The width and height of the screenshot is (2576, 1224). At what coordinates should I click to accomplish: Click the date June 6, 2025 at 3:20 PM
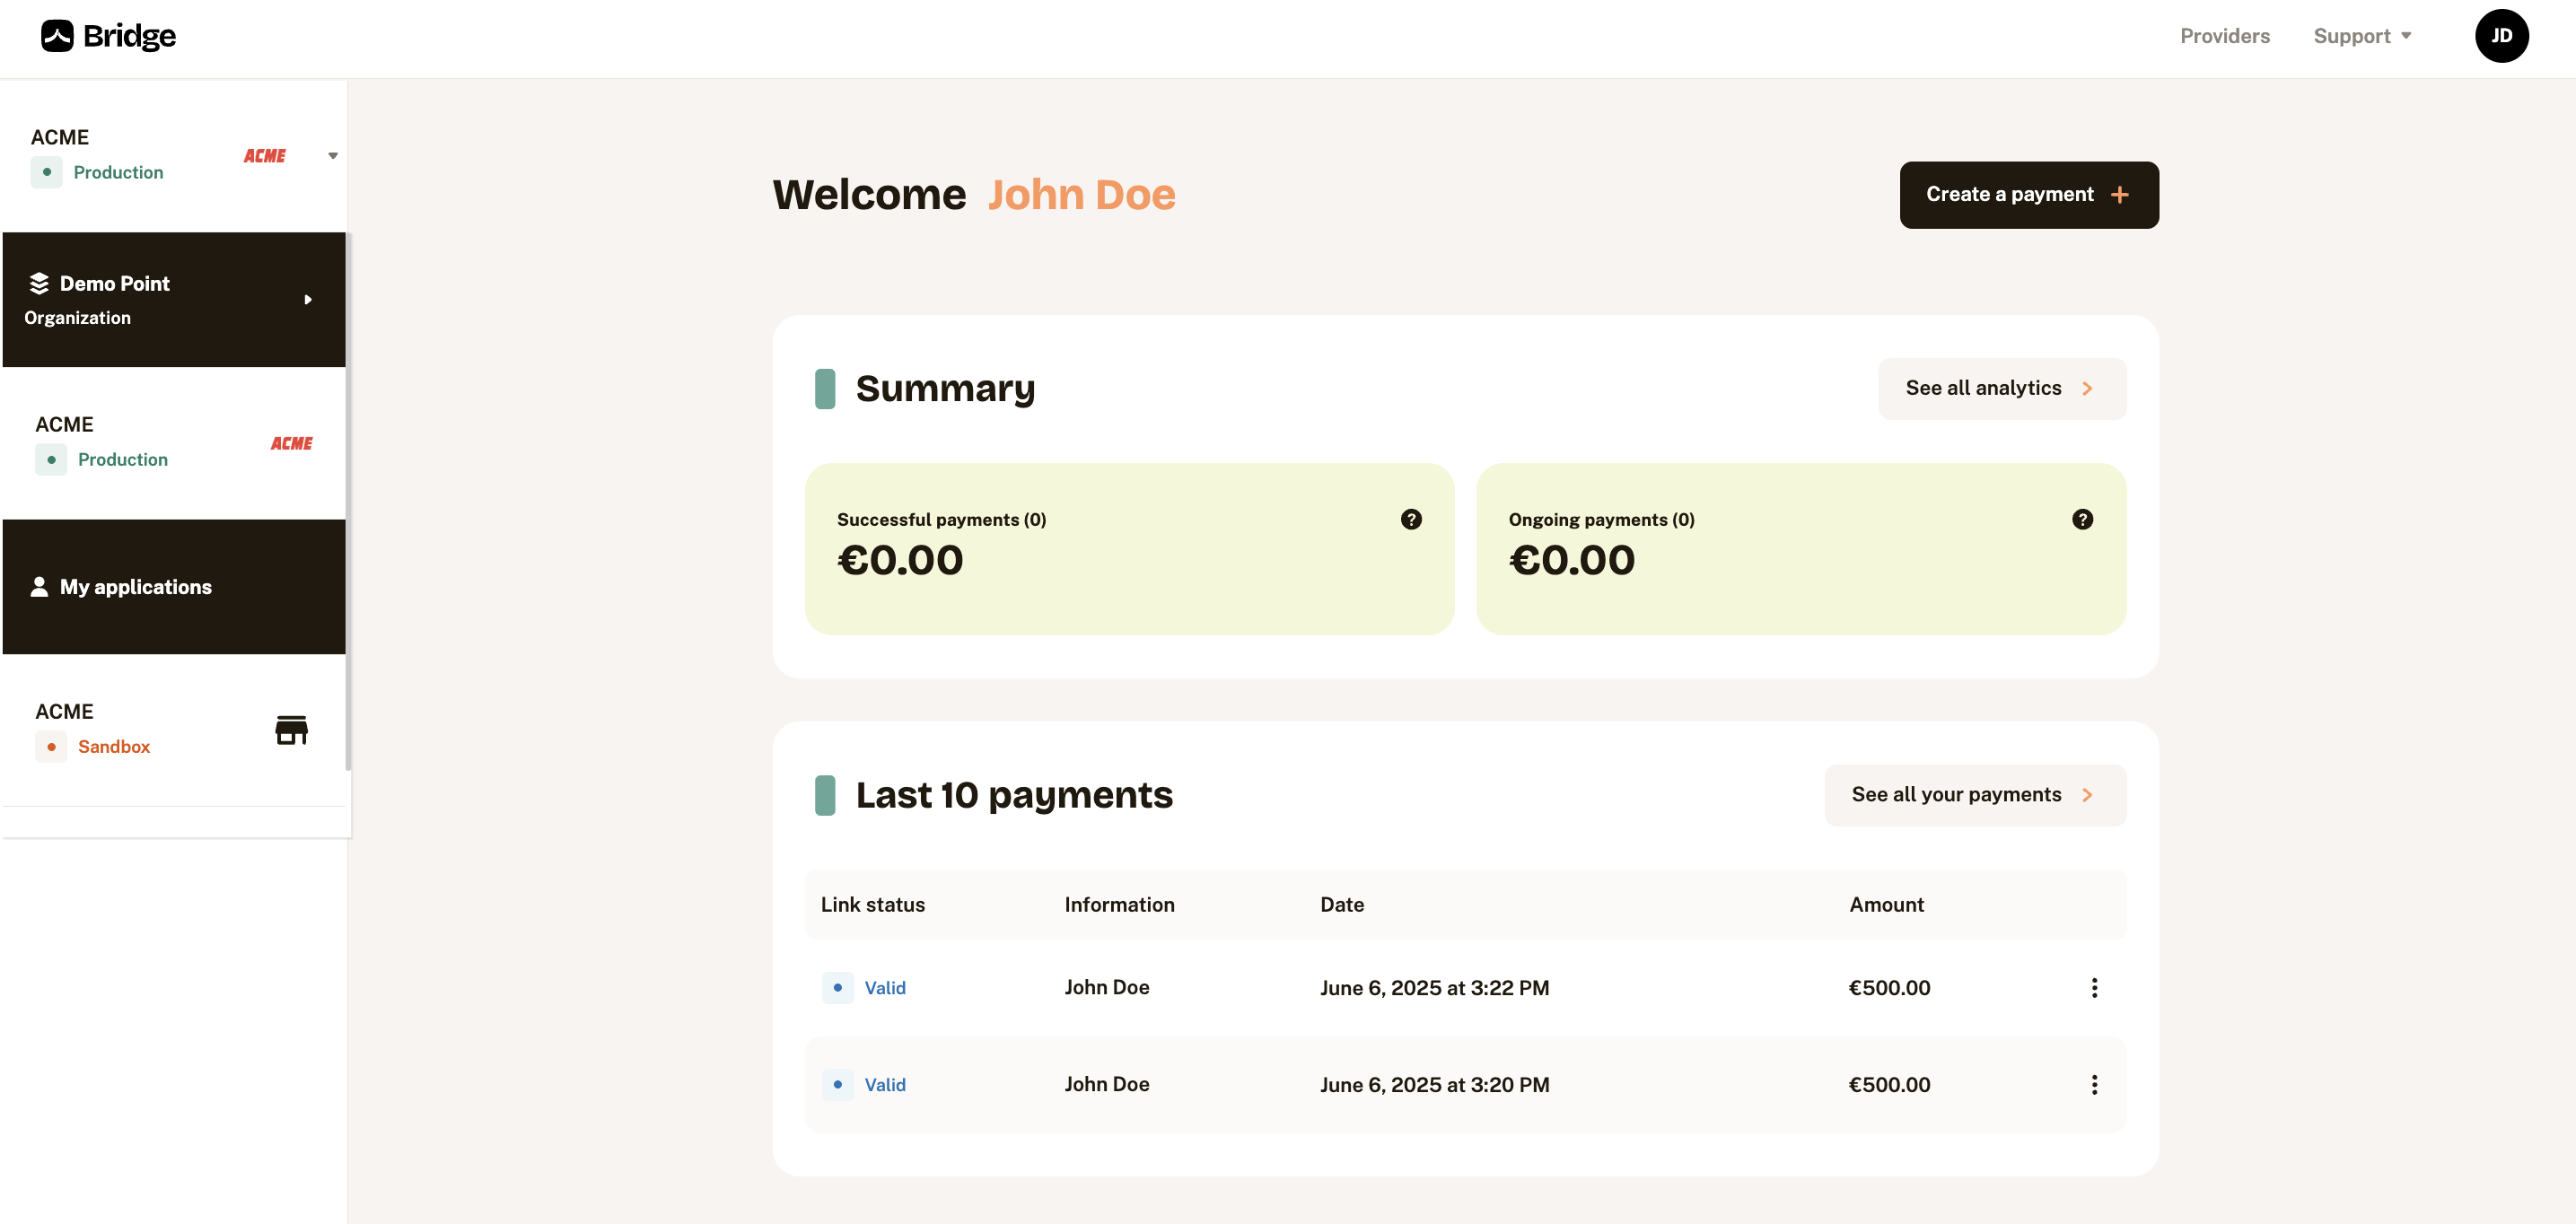tap(1434, 1085)
